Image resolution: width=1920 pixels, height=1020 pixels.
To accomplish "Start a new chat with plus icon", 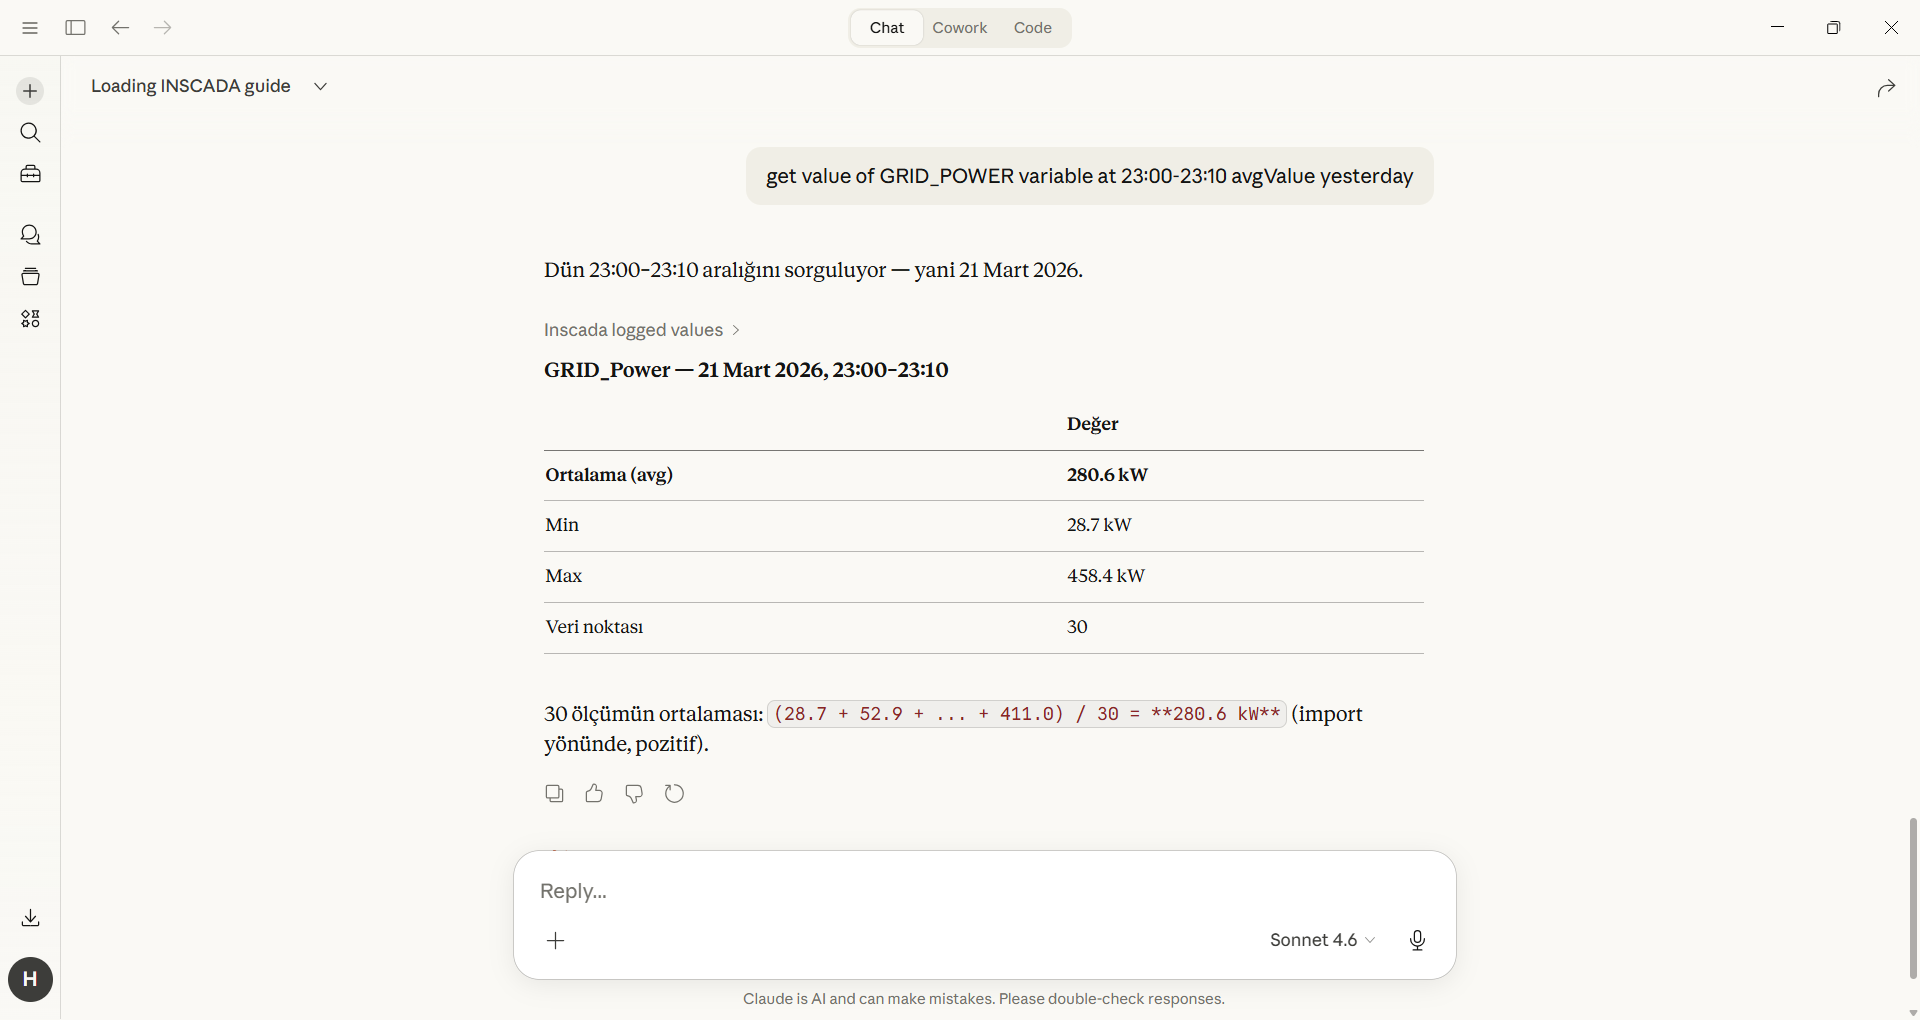I will tap(30, 91).
